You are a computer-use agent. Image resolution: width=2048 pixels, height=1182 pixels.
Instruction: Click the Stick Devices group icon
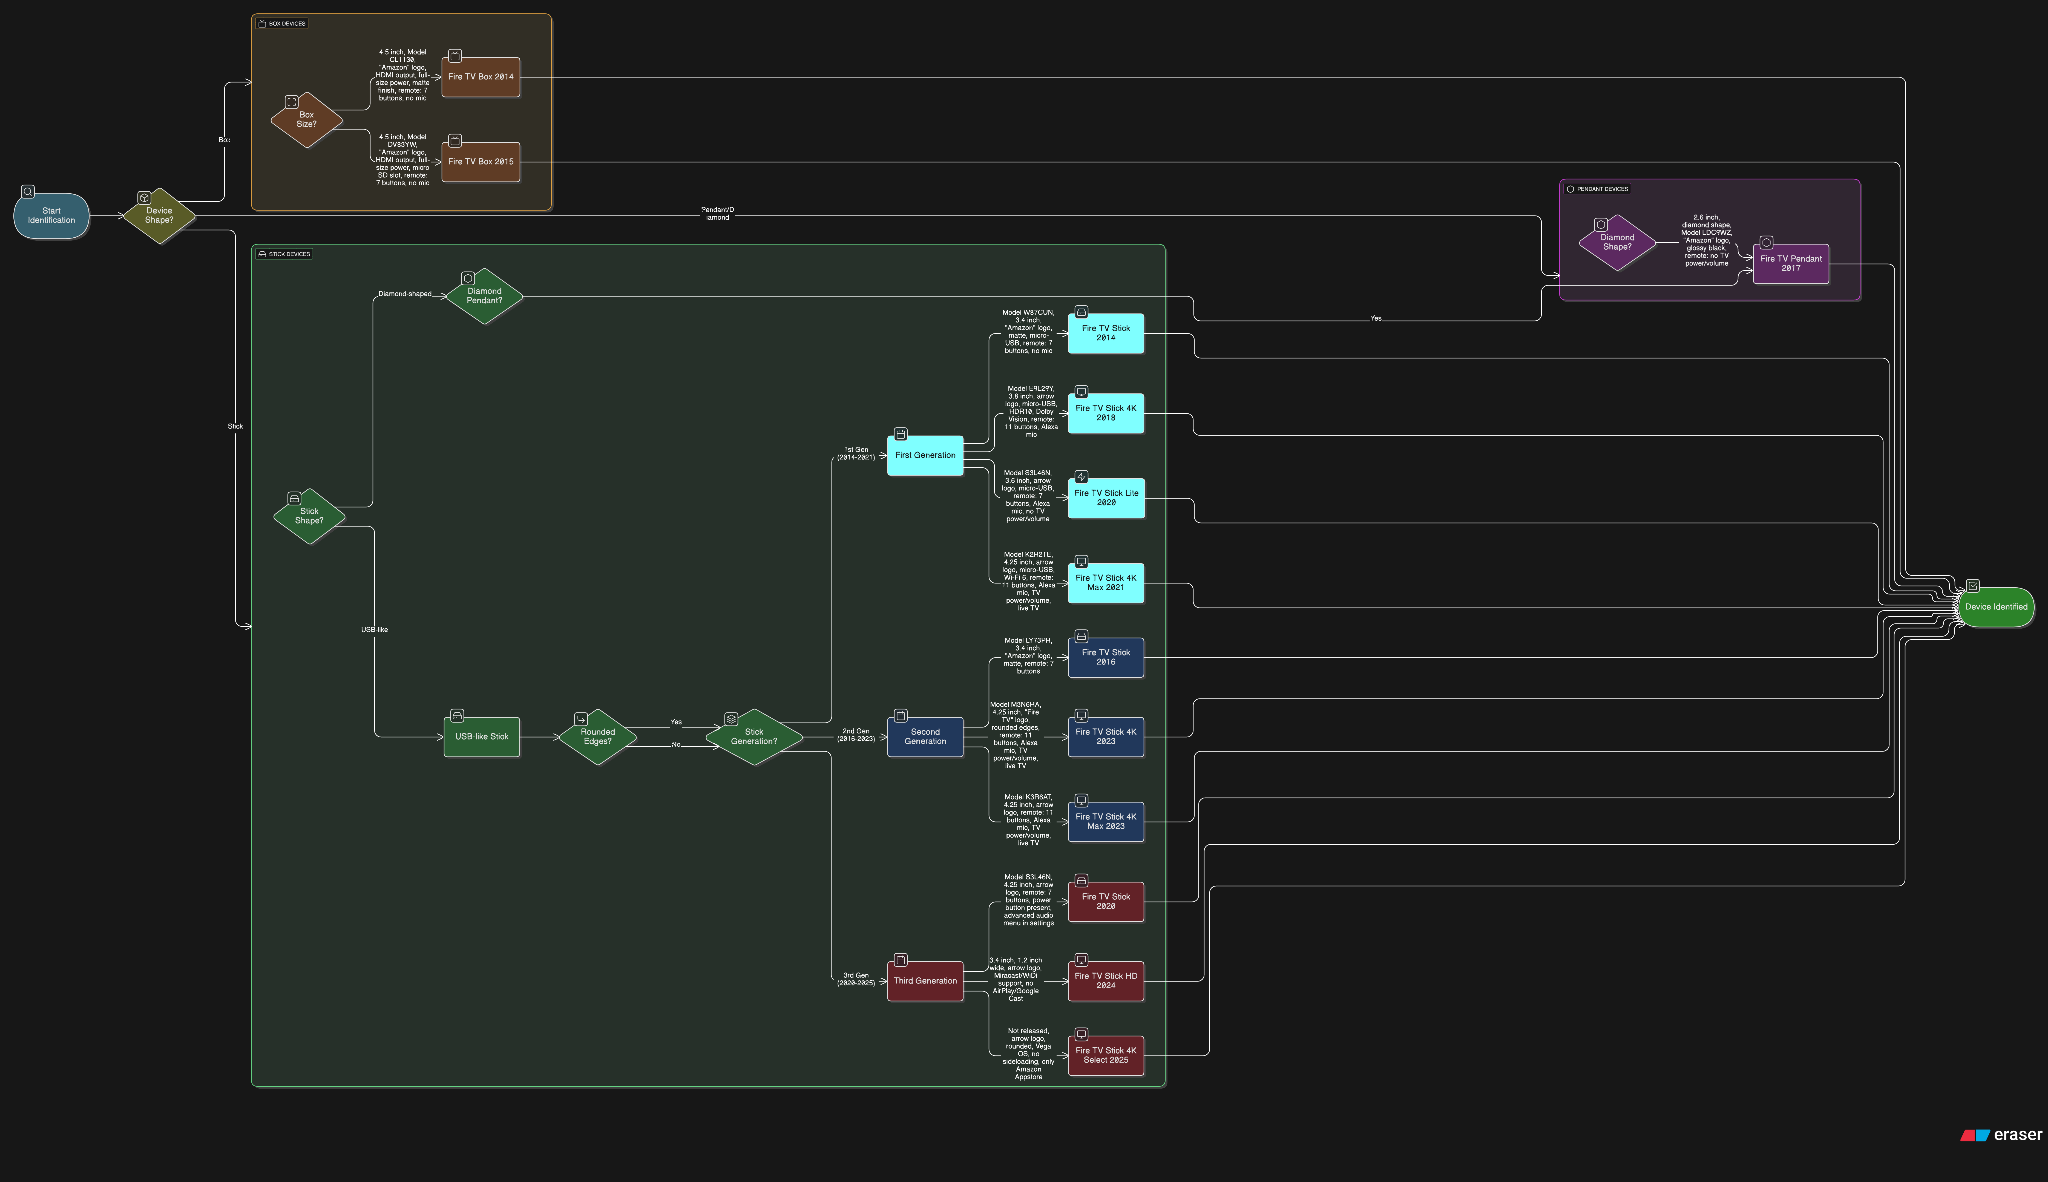point(262,254)
